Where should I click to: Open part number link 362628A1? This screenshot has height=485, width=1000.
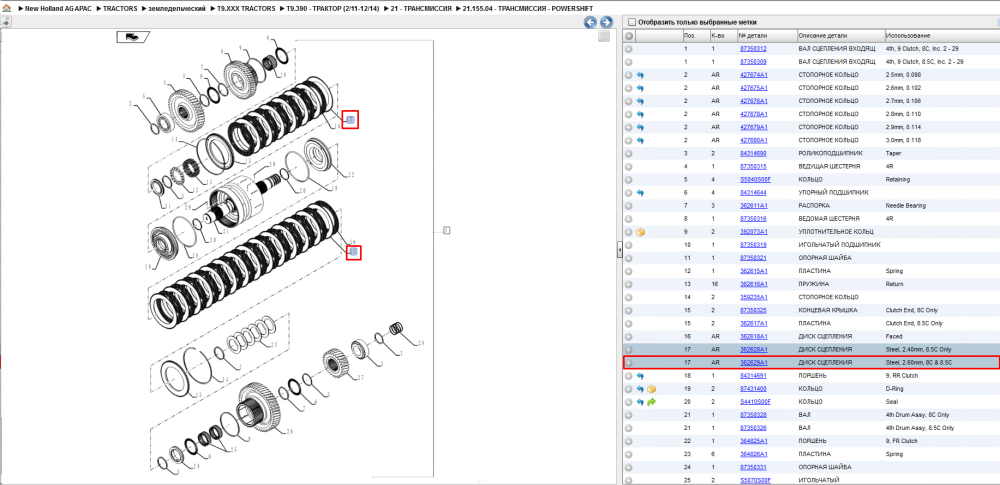(754, 350)
